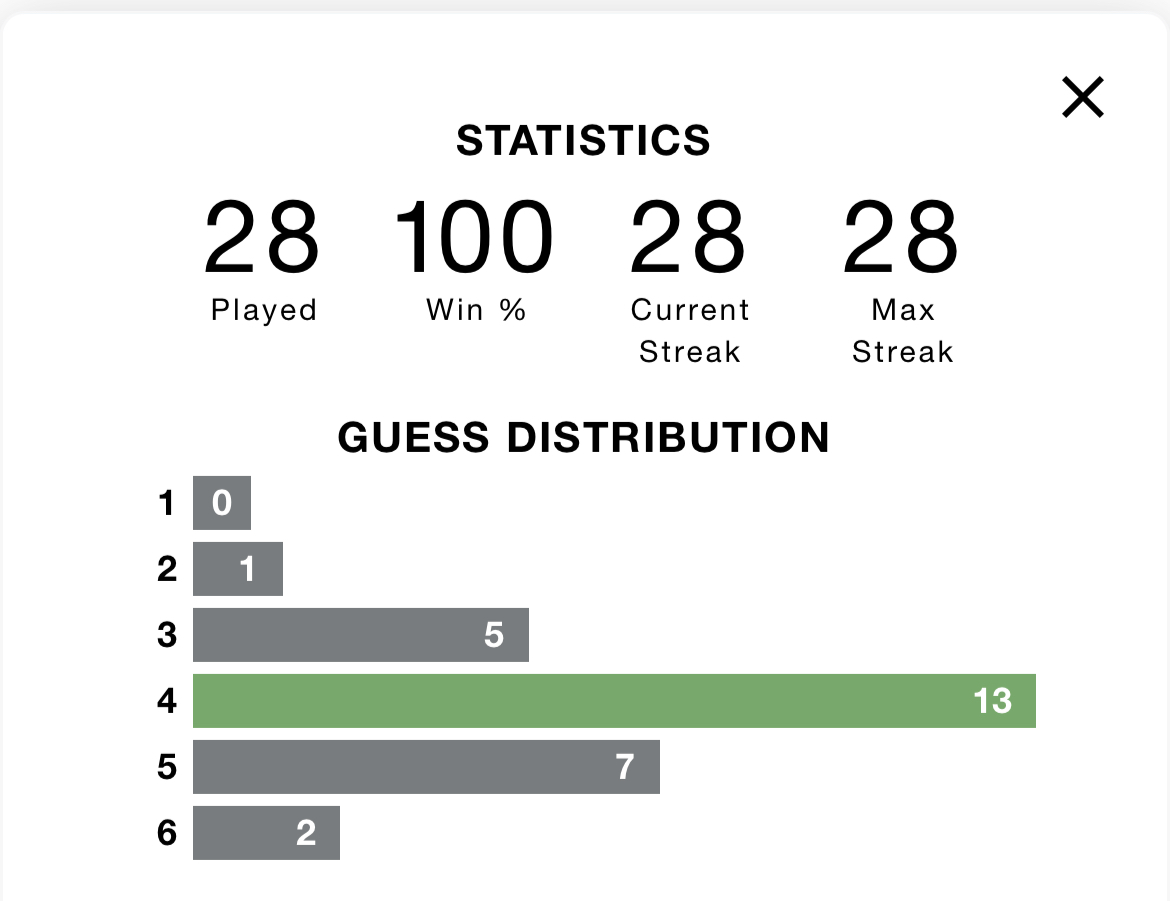The width and height of the screenshot is (1170, 901).
Task: Click the row label 4 beside the green bar
Action: pyautogui.click(x=167, y=701)
